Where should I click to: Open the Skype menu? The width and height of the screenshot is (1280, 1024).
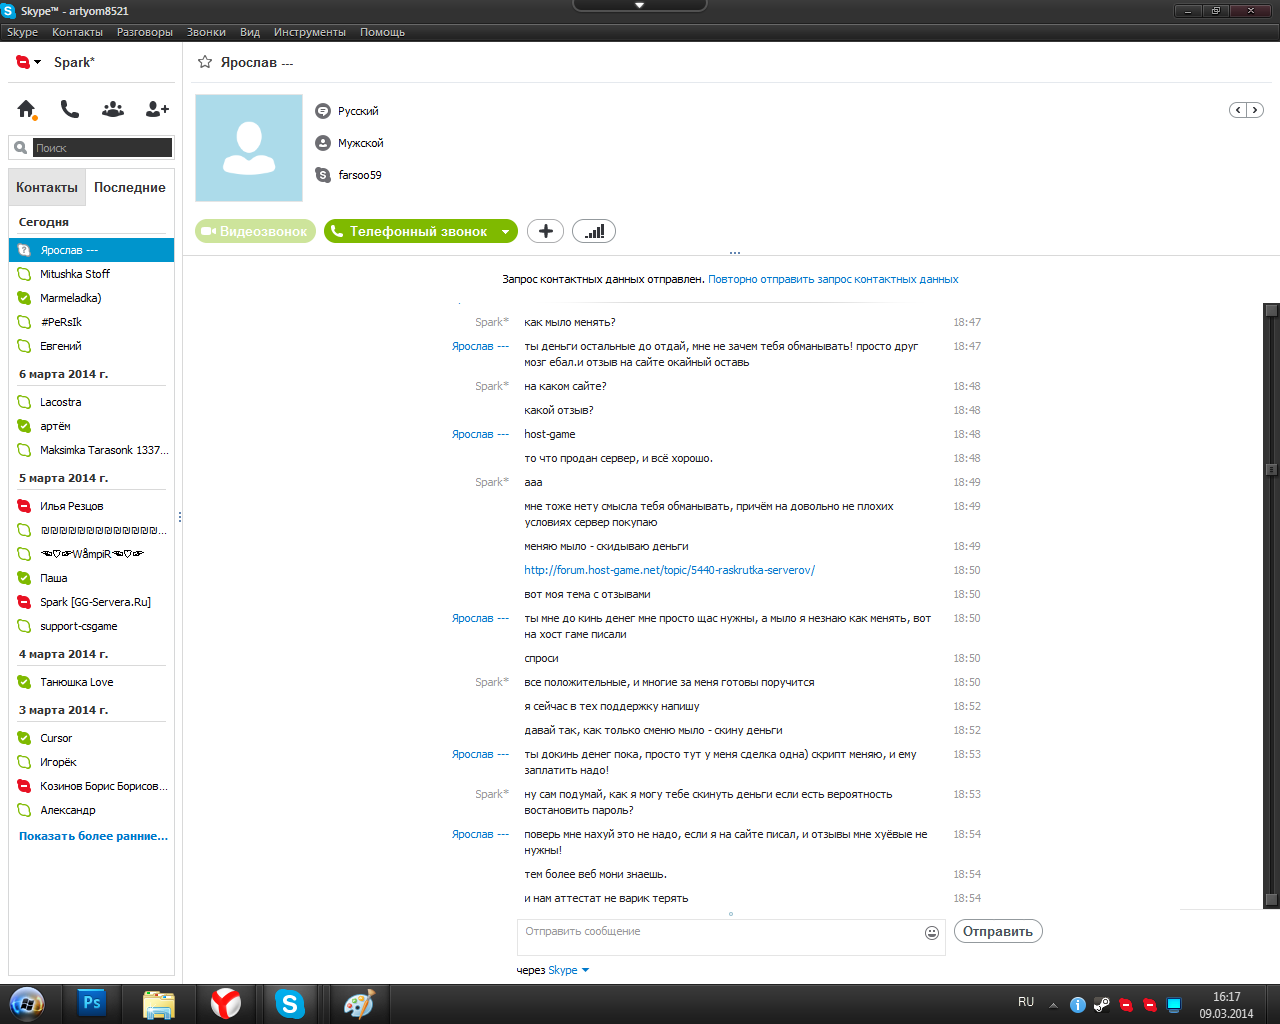(22, 32)
